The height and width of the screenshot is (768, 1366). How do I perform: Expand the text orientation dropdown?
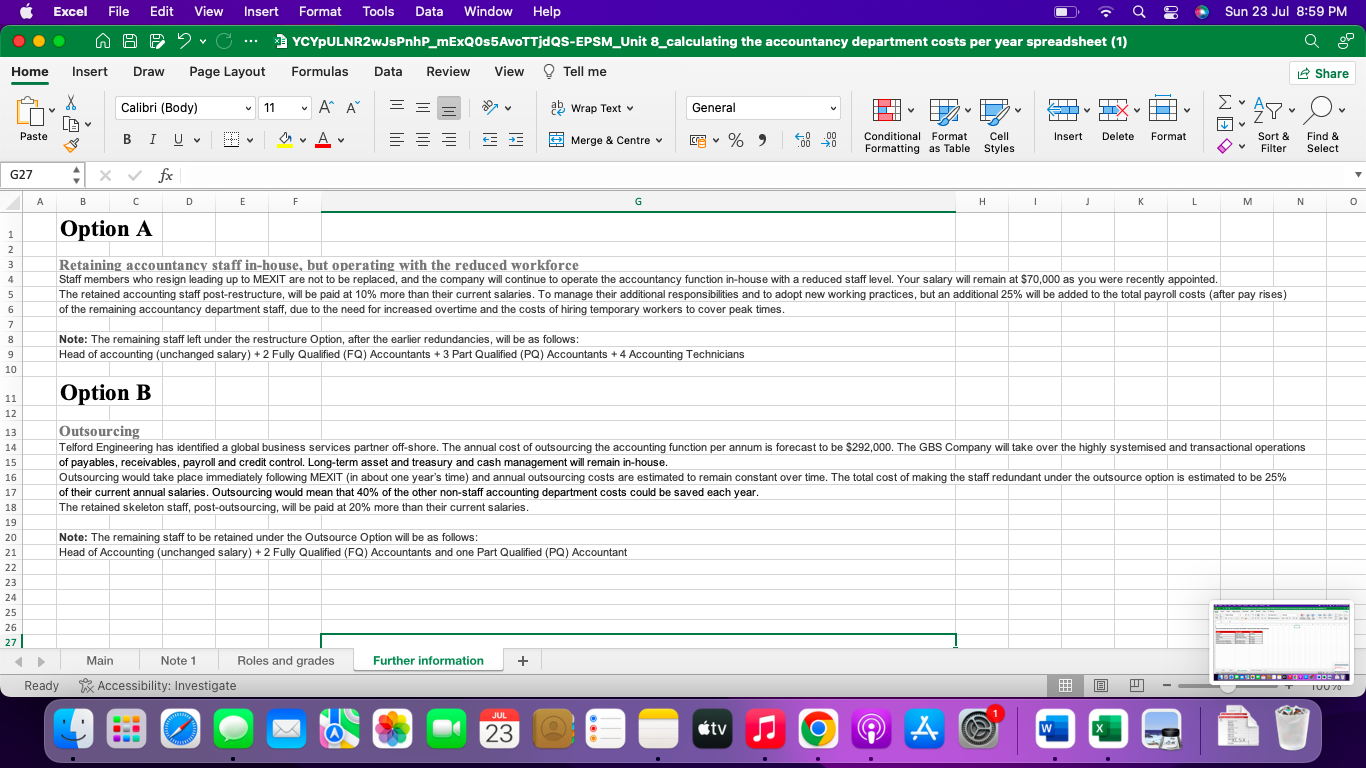507,108
